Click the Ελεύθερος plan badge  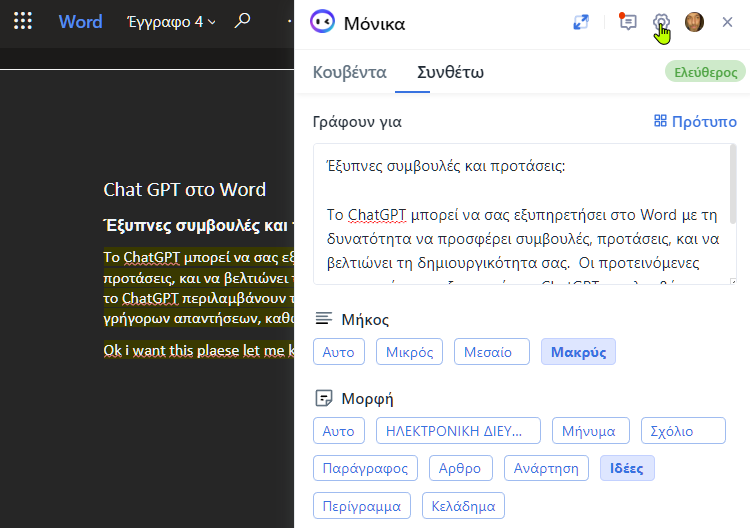tap(705, 72)
